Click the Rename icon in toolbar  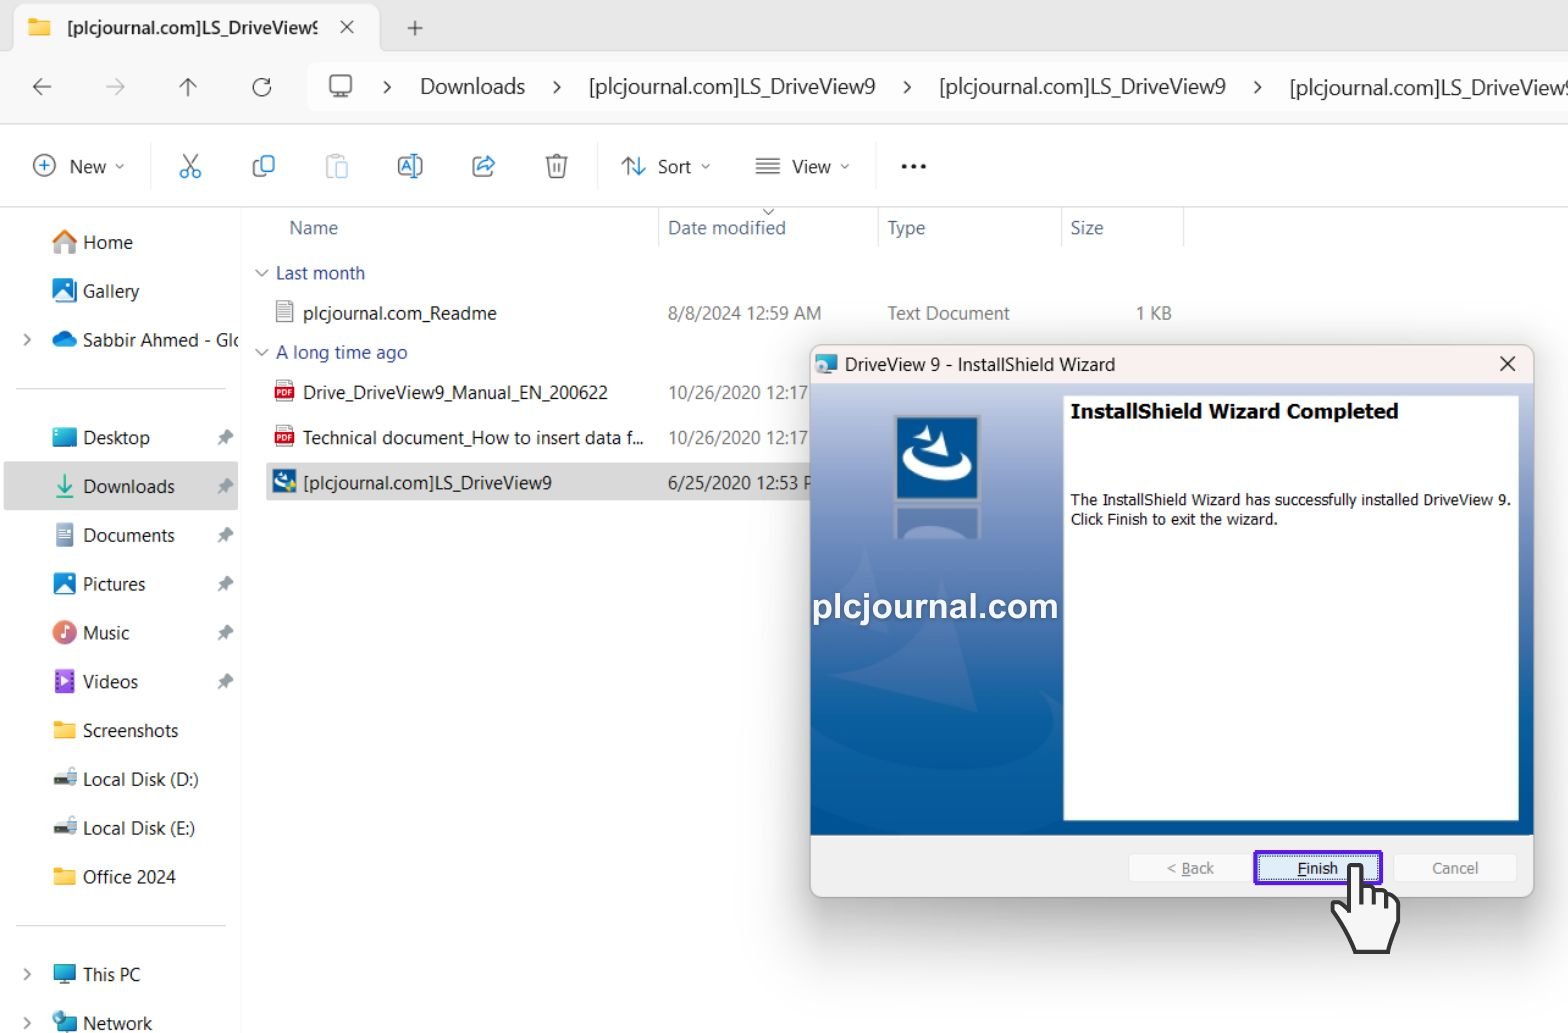pyautogui.click(x=410, y=166)
